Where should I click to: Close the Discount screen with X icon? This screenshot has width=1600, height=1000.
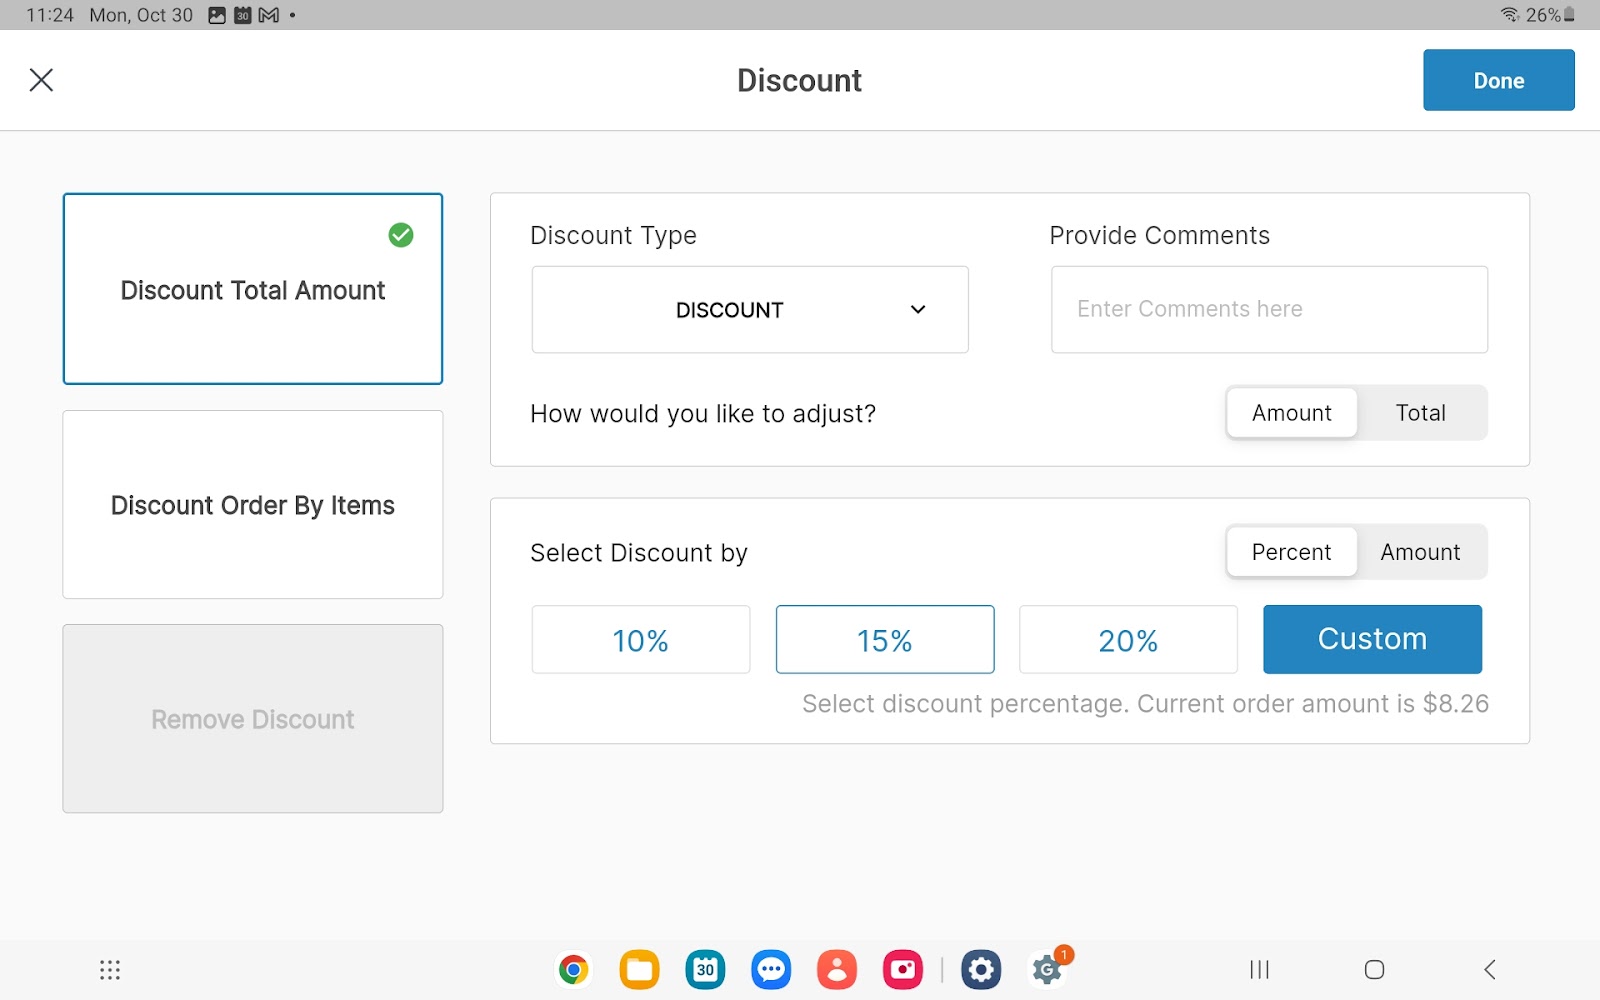click(41, 80)
